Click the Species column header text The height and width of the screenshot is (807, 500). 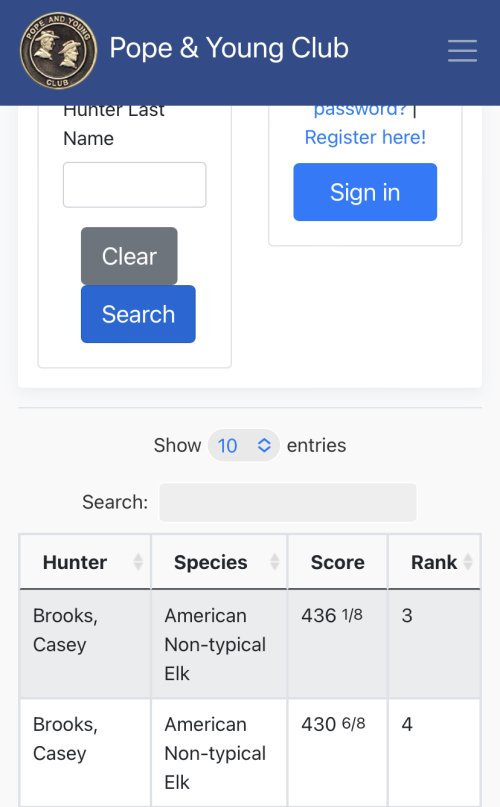click(x=211, y=562)
